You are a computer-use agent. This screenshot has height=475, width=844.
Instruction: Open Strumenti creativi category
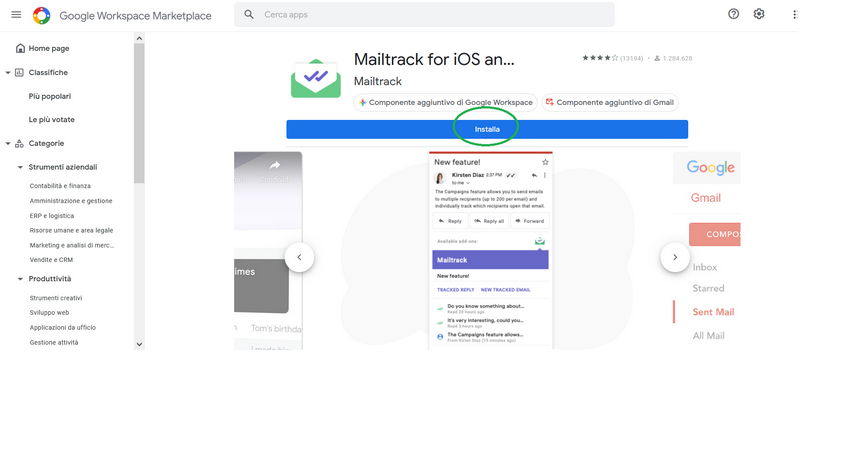(56, 298)
